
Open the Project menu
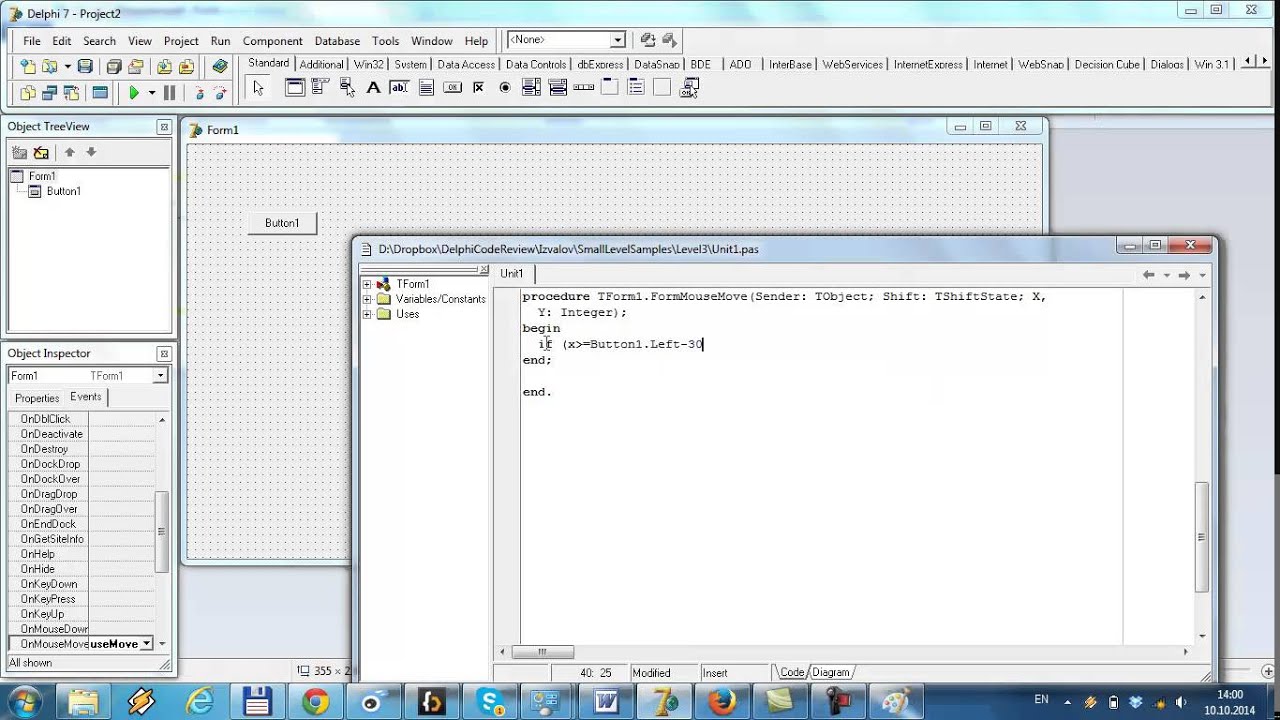click(x=181, y=41)
